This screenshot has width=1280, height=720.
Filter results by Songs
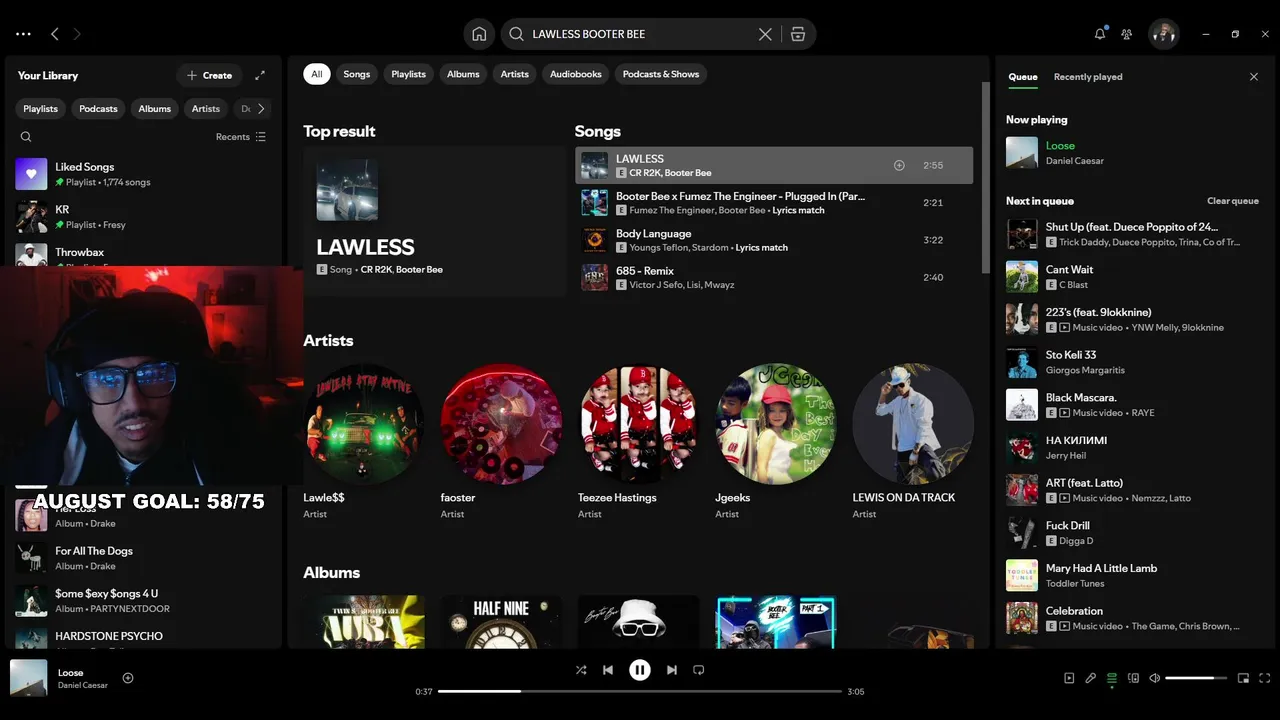click(357, 74)
